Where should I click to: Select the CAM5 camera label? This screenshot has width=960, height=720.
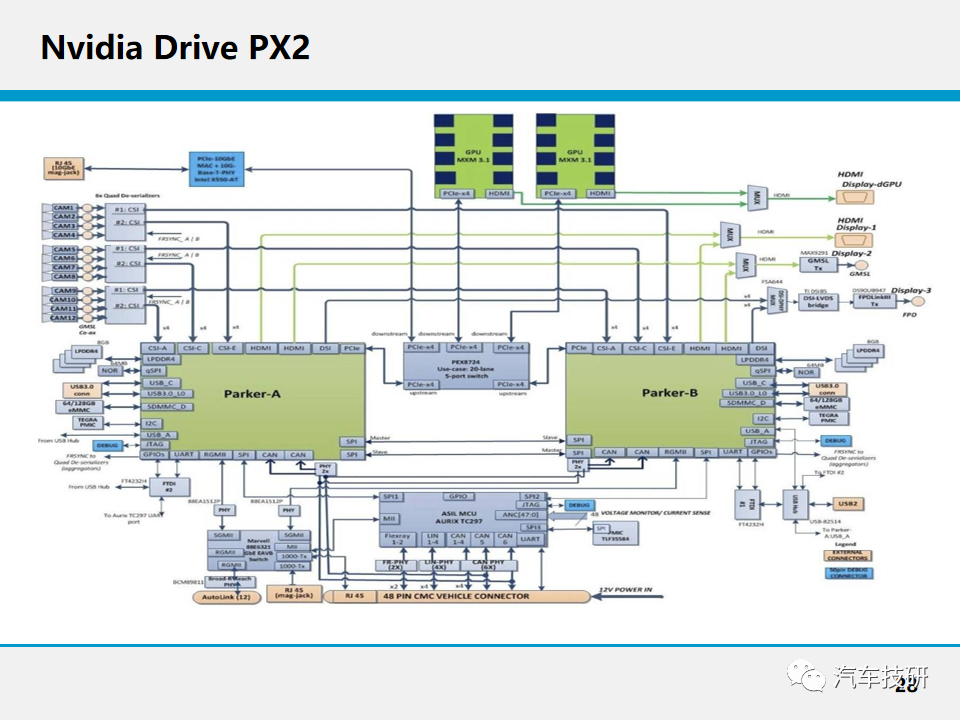tap(64, 249)
